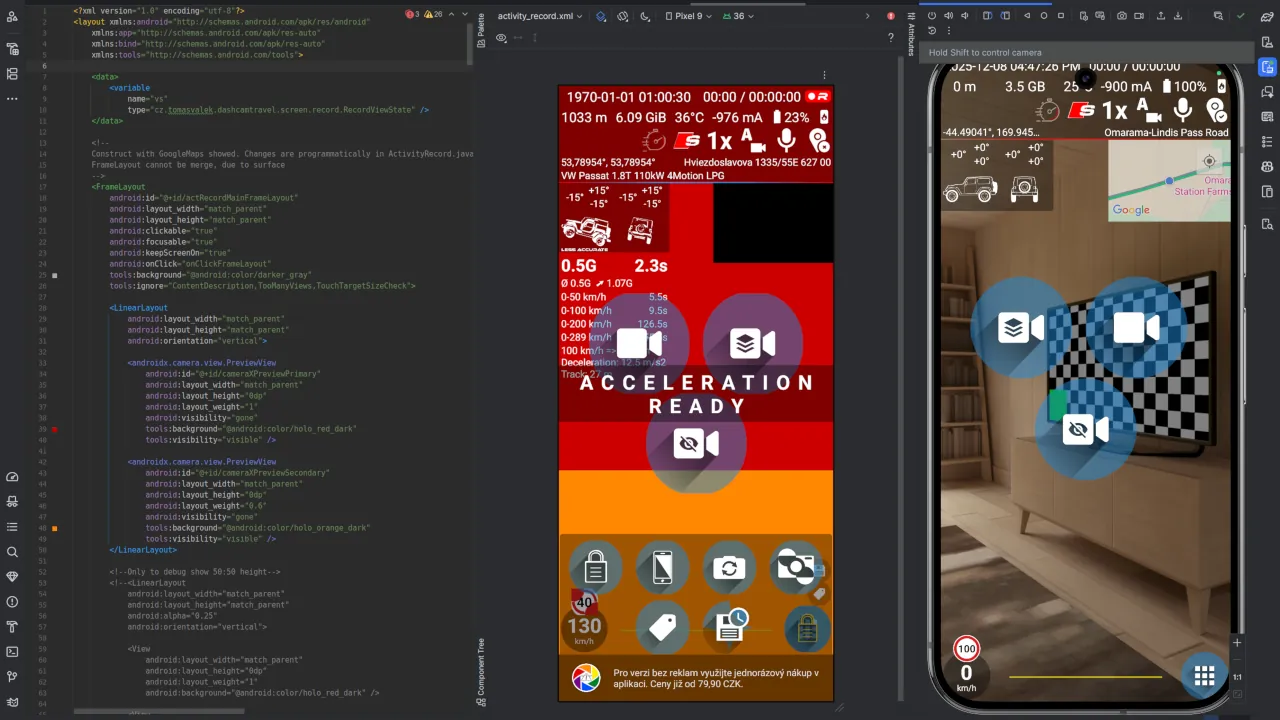
Task: Open the API 36 system image dropdown
Action: (x=740, y=15)
